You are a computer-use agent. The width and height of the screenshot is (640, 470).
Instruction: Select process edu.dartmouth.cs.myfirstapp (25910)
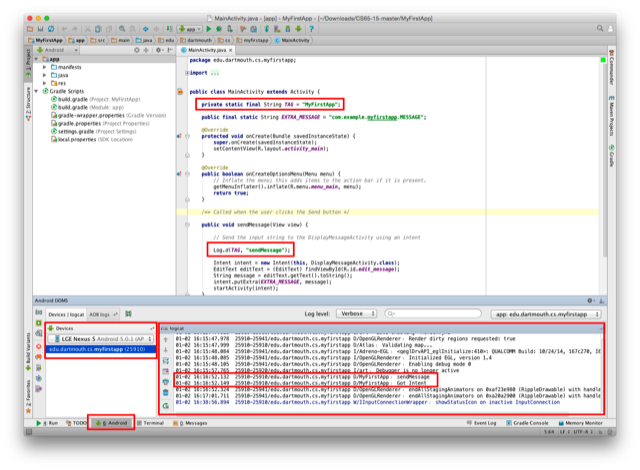[x=101, y=349]
